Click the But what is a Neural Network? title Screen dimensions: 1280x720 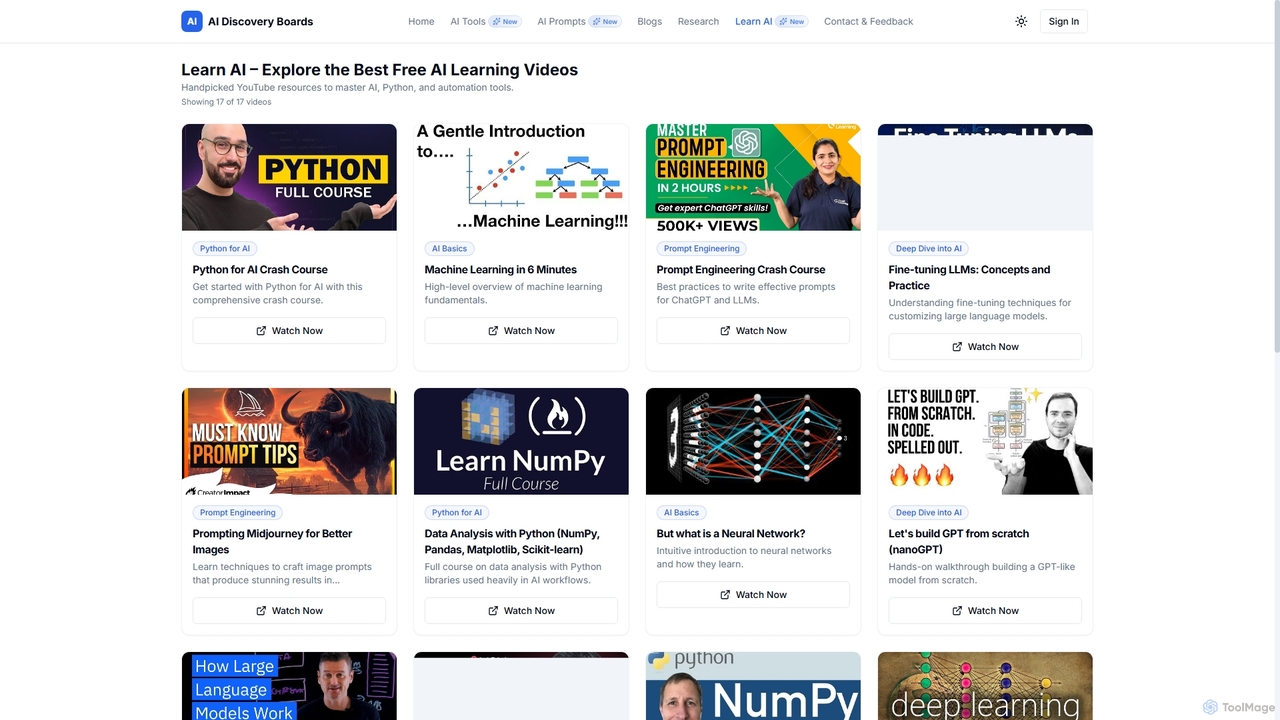[x=731, y=533]
